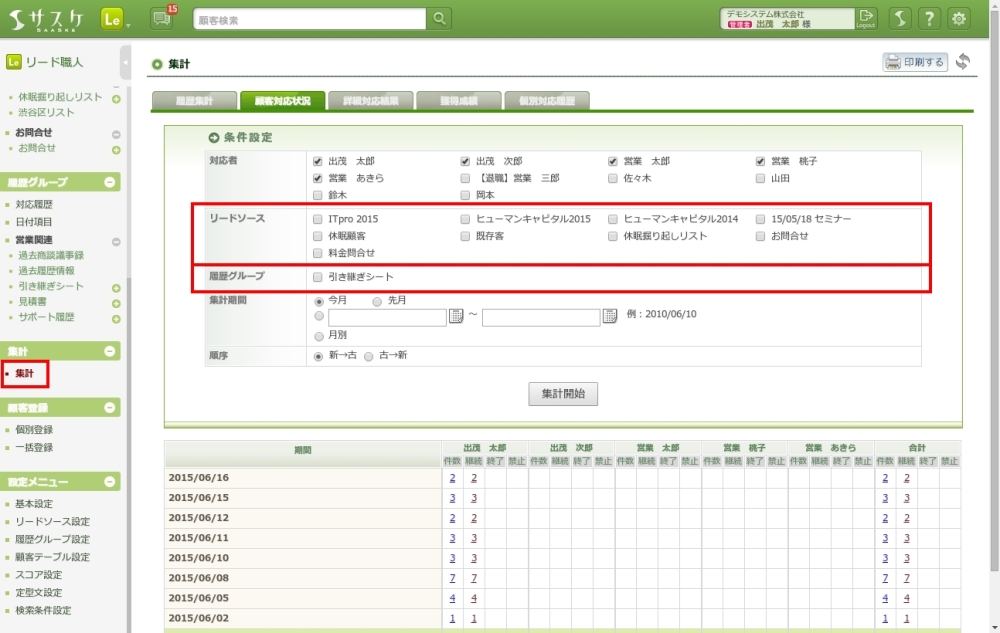Enable the 引き継ぎシート checkbox

(x=318, y=277)
